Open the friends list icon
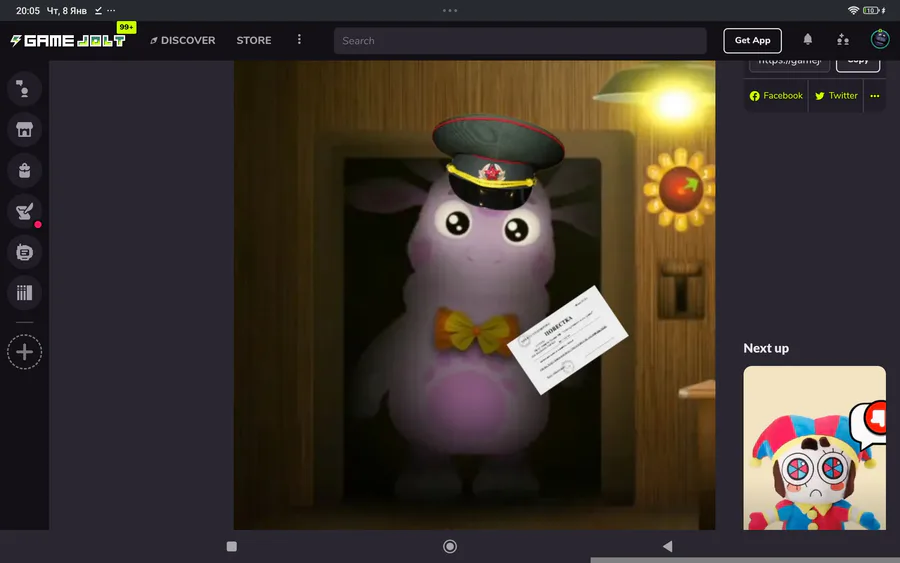This screenshot has width=900, height=563. click(x=843, y=40)
